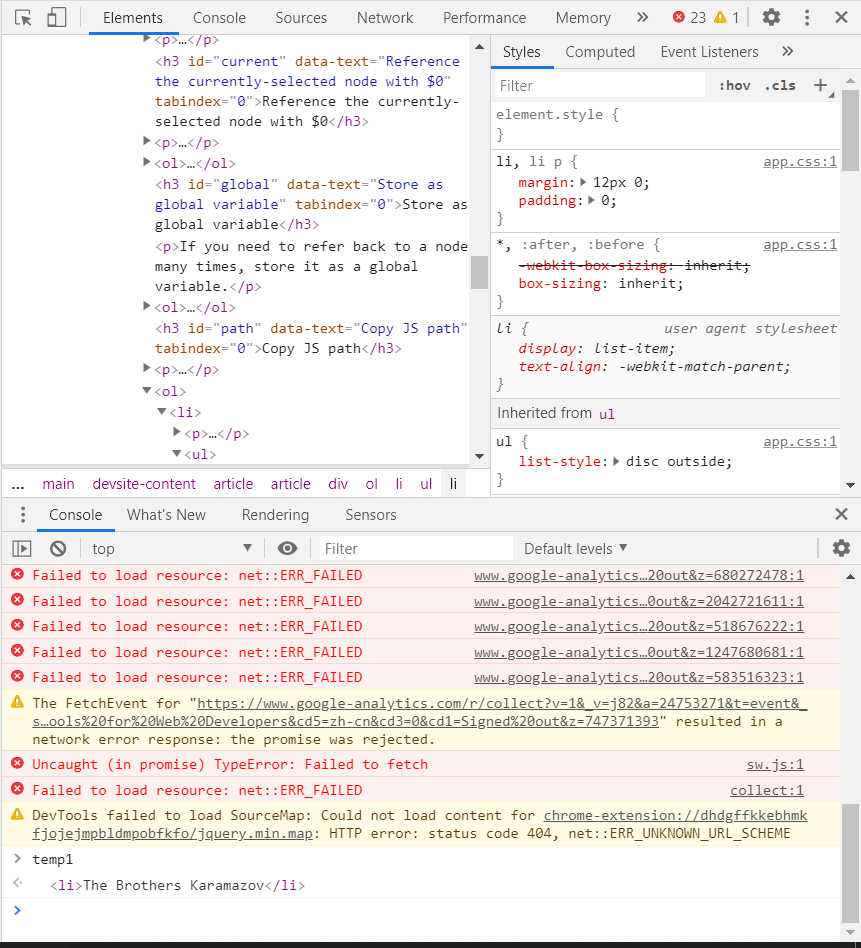This screenshot has width=861, height=948.
Task: Clear the console icon
Action: [x=58, y=548]
